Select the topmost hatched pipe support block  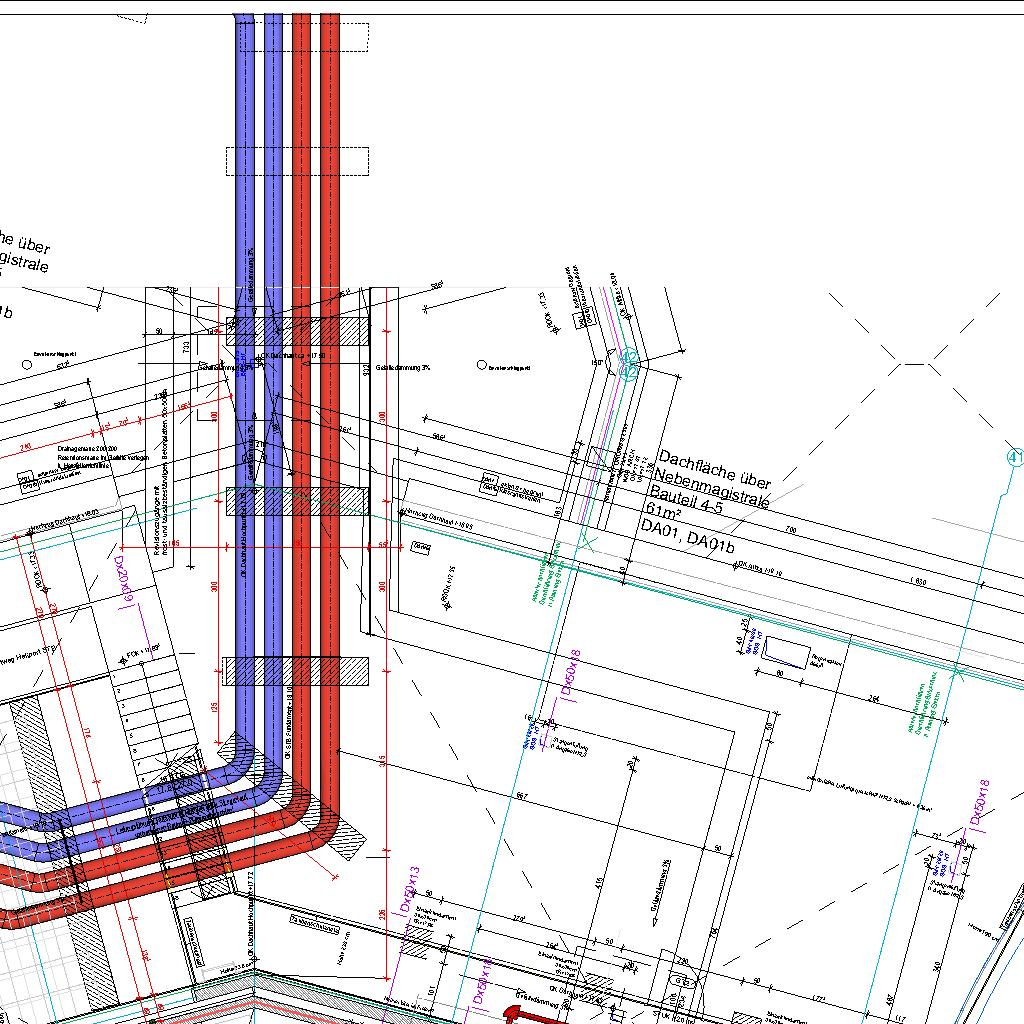pyautogui.click(x=297, y=331)
